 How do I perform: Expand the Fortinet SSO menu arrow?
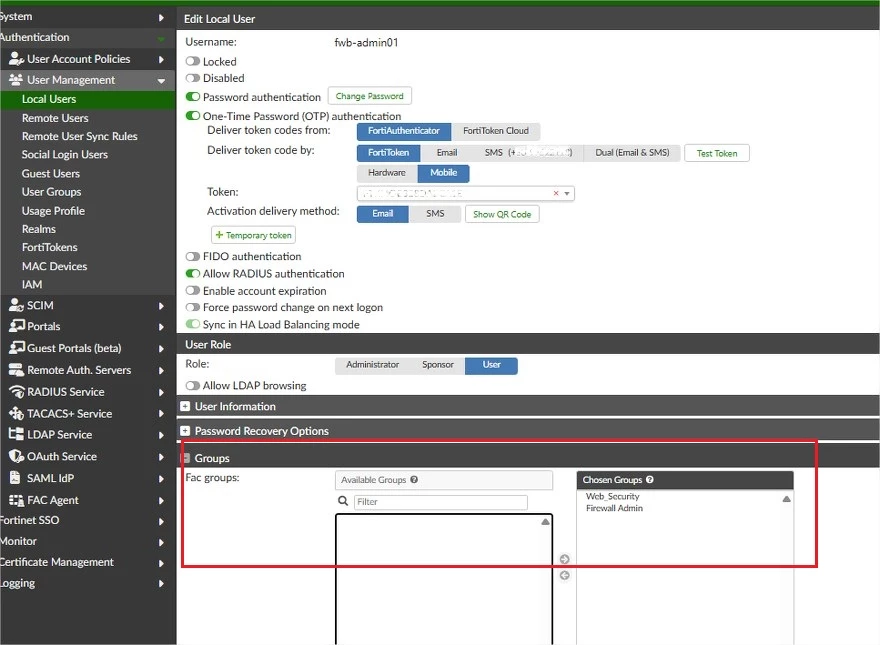[x=162, y=521]
